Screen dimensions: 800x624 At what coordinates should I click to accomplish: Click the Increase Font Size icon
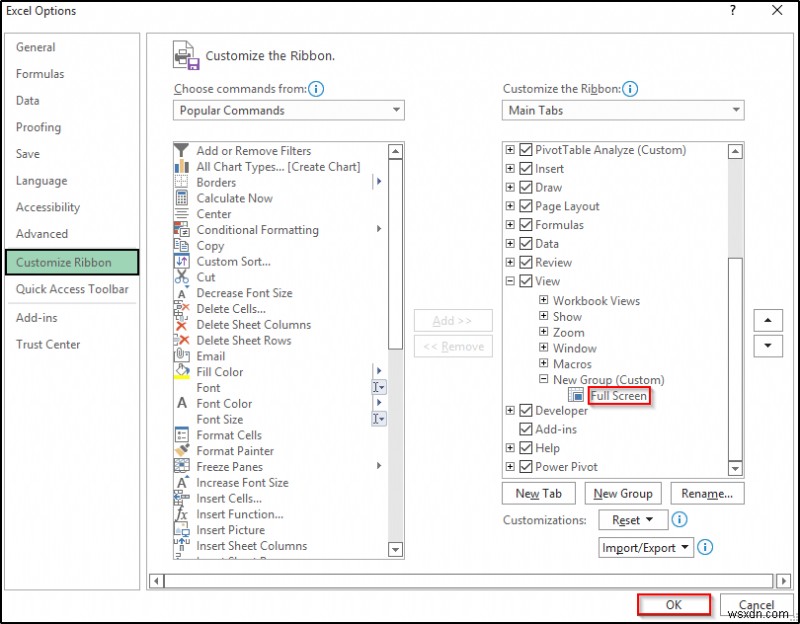click(182, 483)
